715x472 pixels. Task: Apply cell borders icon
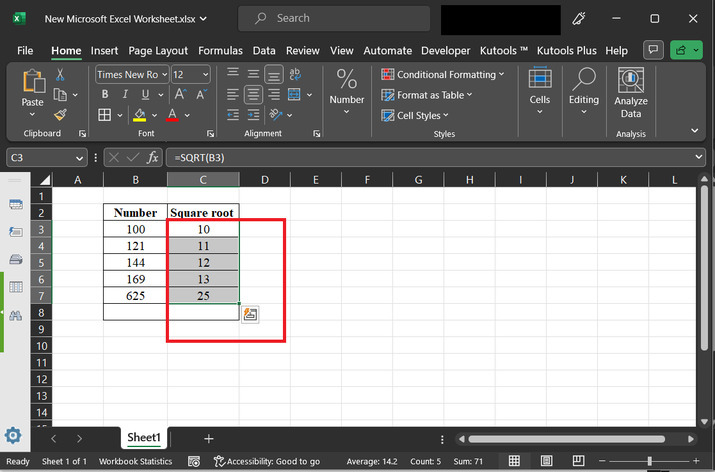click(104, 115)
